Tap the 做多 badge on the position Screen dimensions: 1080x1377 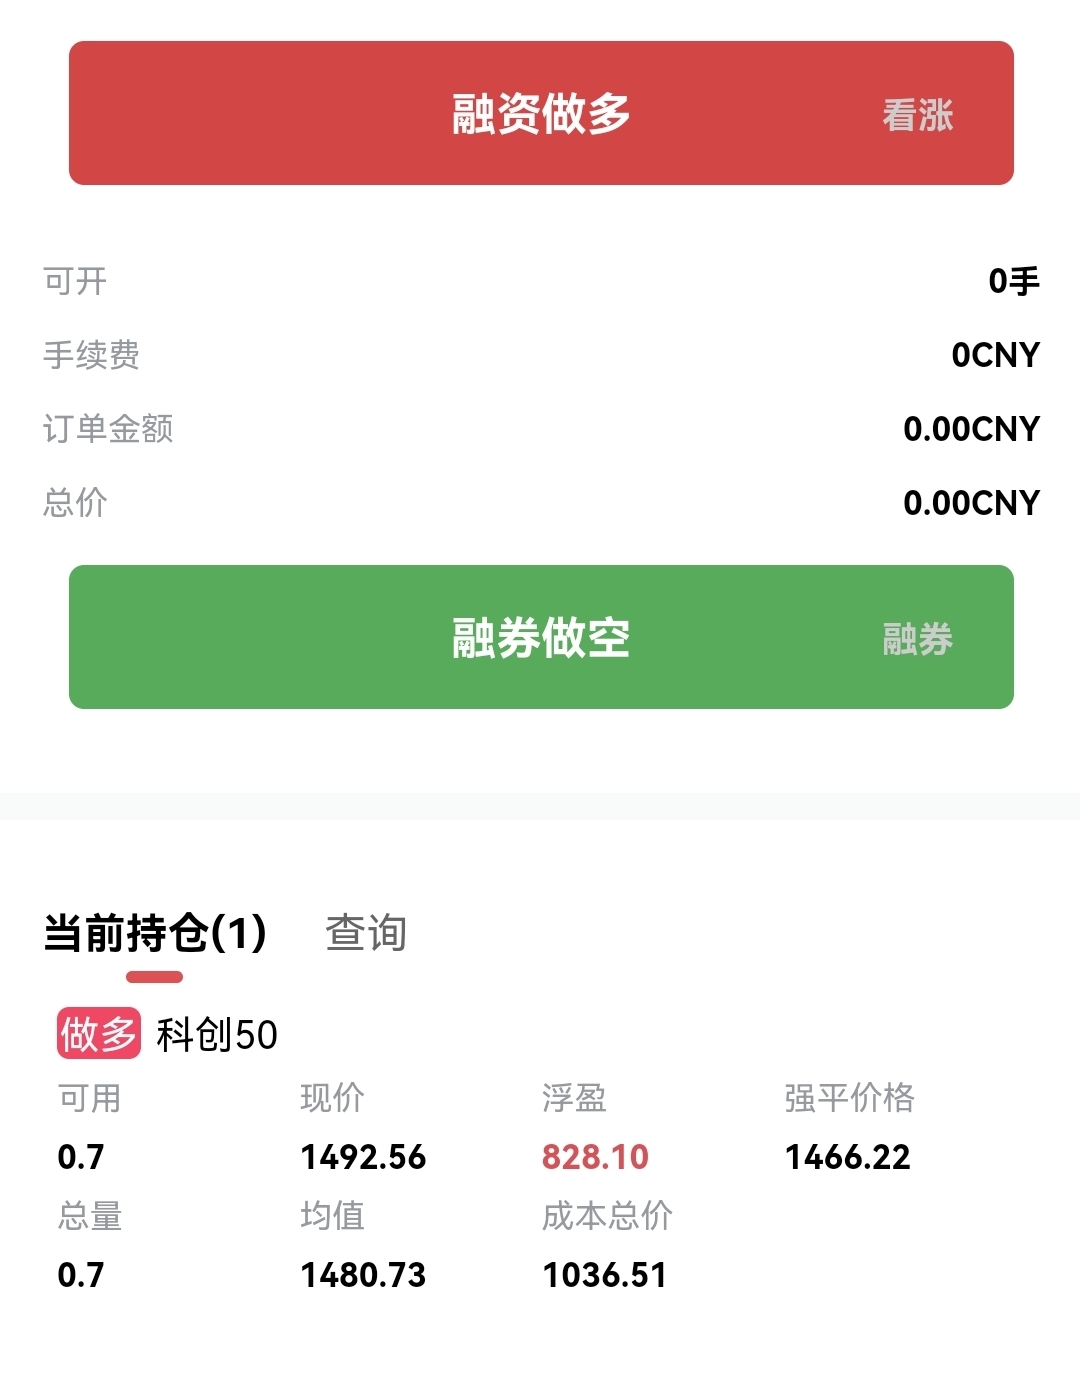[98, 1033]
